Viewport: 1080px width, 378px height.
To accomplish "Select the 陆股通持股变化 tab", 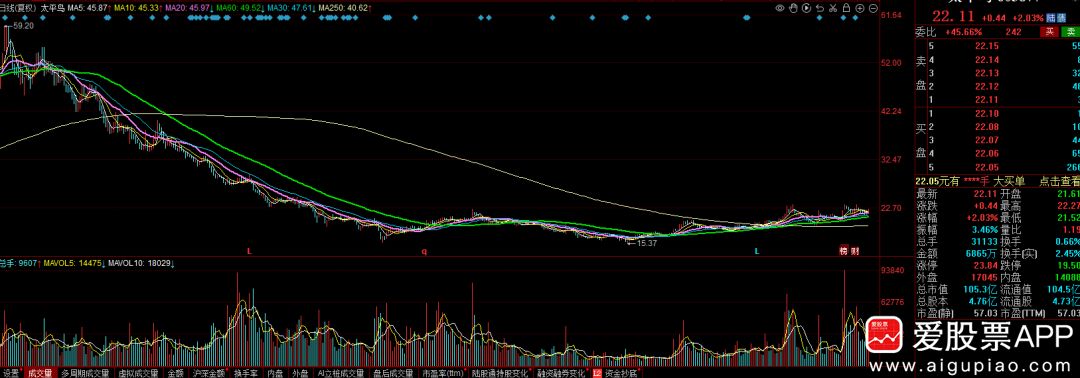I will click(x=500, y=373).
